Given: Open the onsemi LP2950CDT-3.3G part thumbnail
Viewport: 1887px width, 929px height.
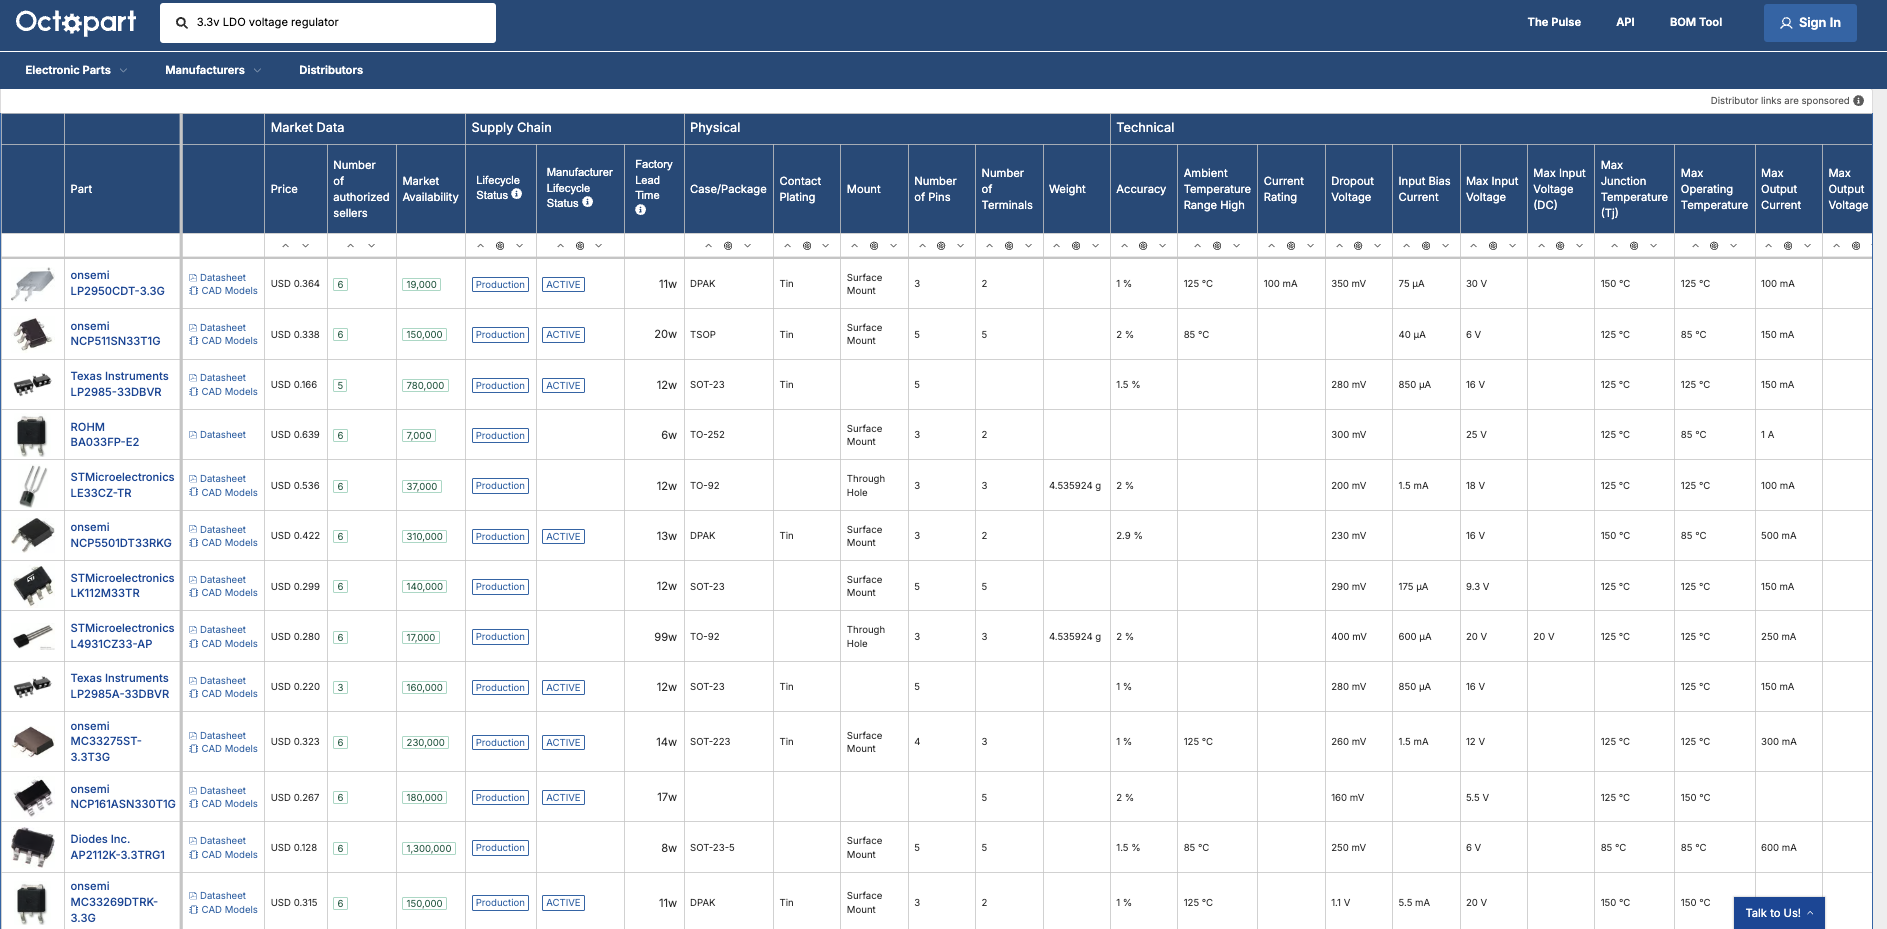Looking at the screenshot, I should (32, 284).
